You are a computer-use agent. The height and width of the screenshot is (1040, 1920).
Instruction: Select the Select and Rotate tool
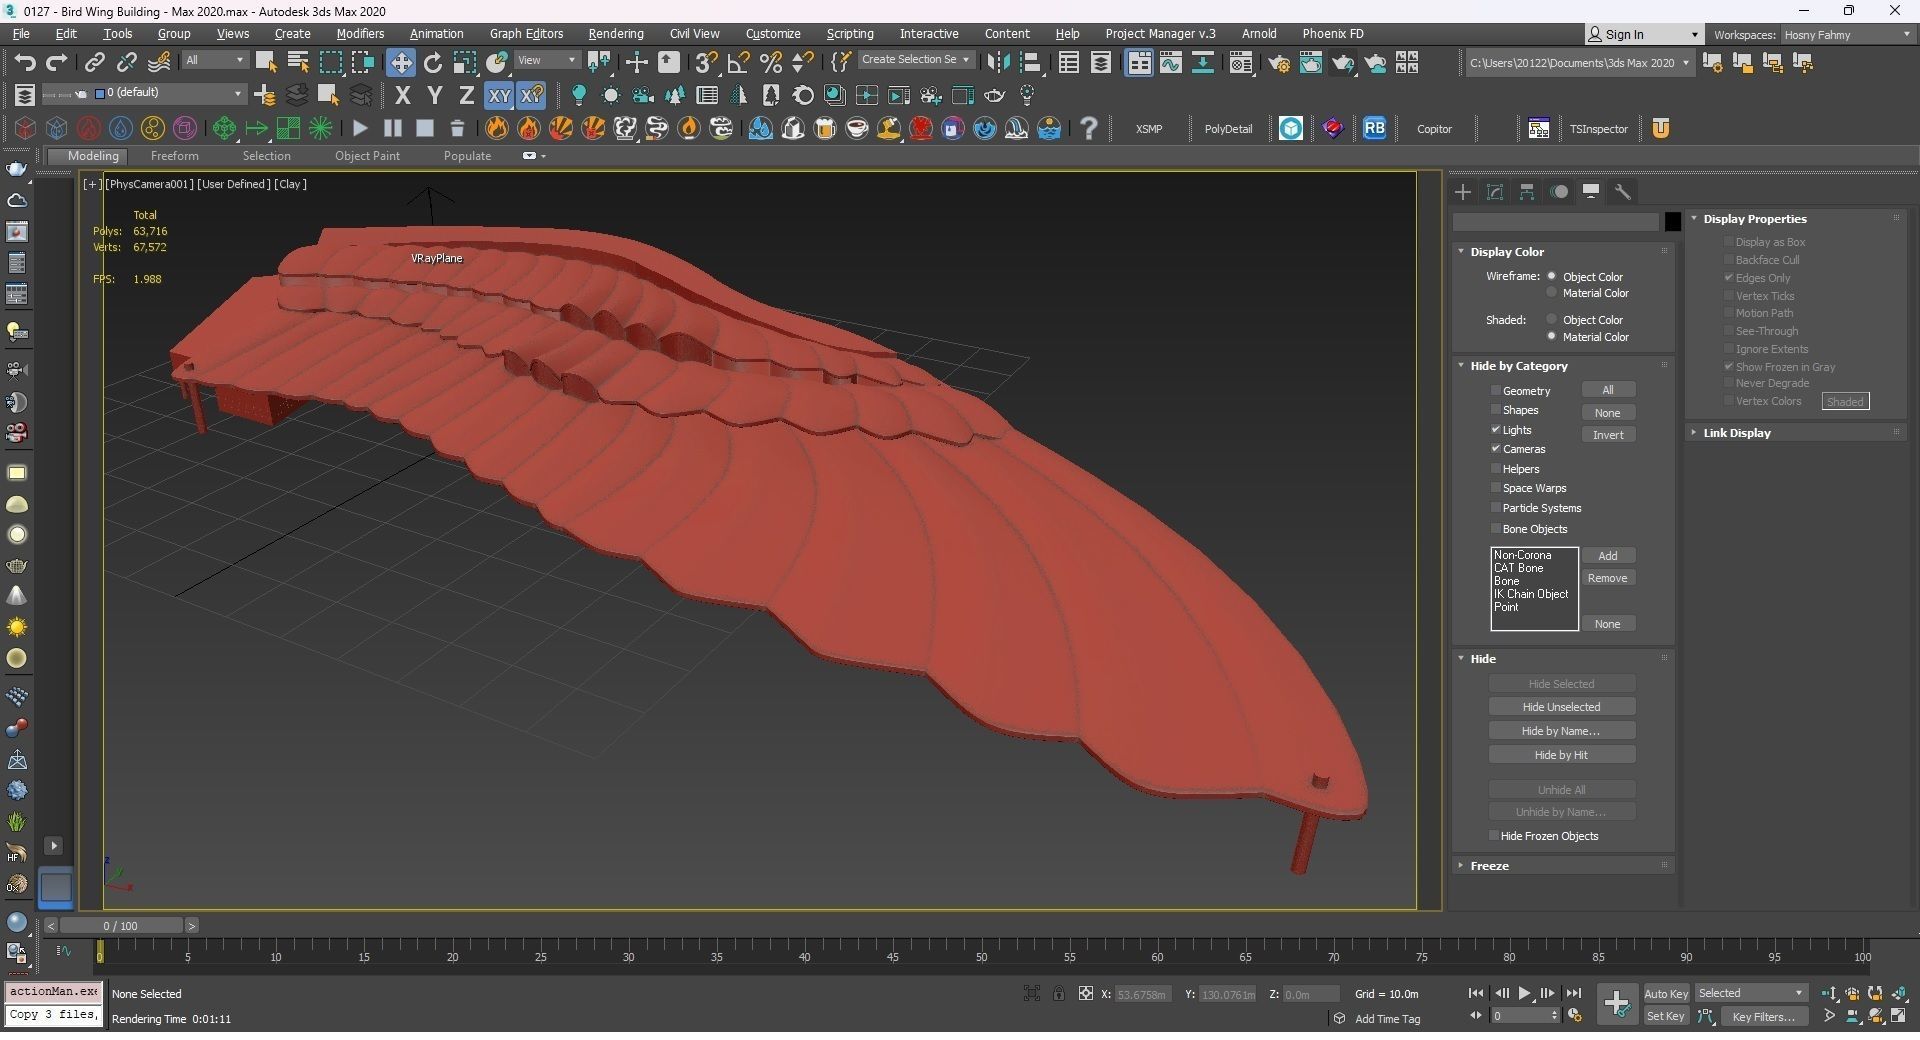pyautogui.click(x=433, y=62)
